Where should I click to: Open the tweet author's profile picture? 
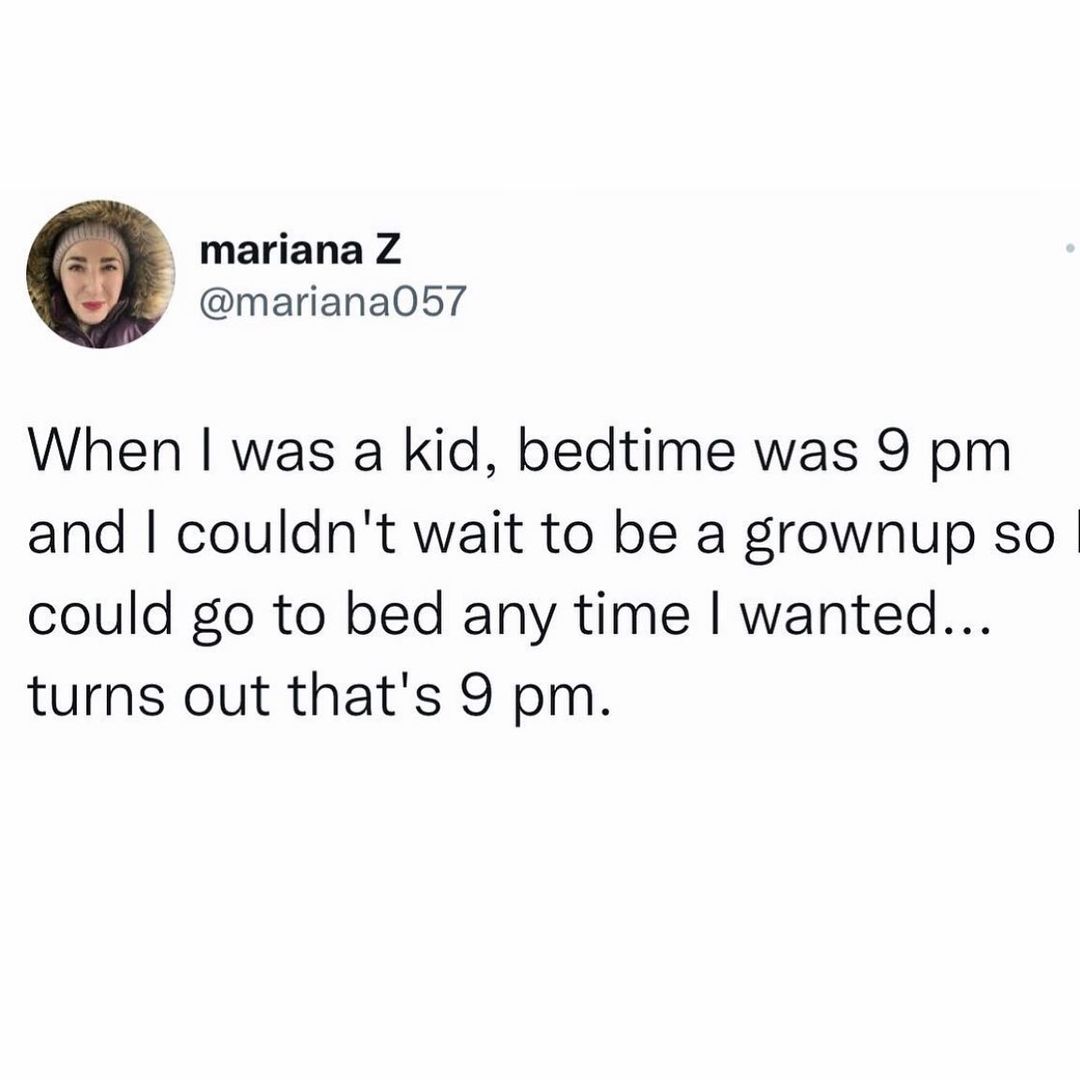click(100, 274)
